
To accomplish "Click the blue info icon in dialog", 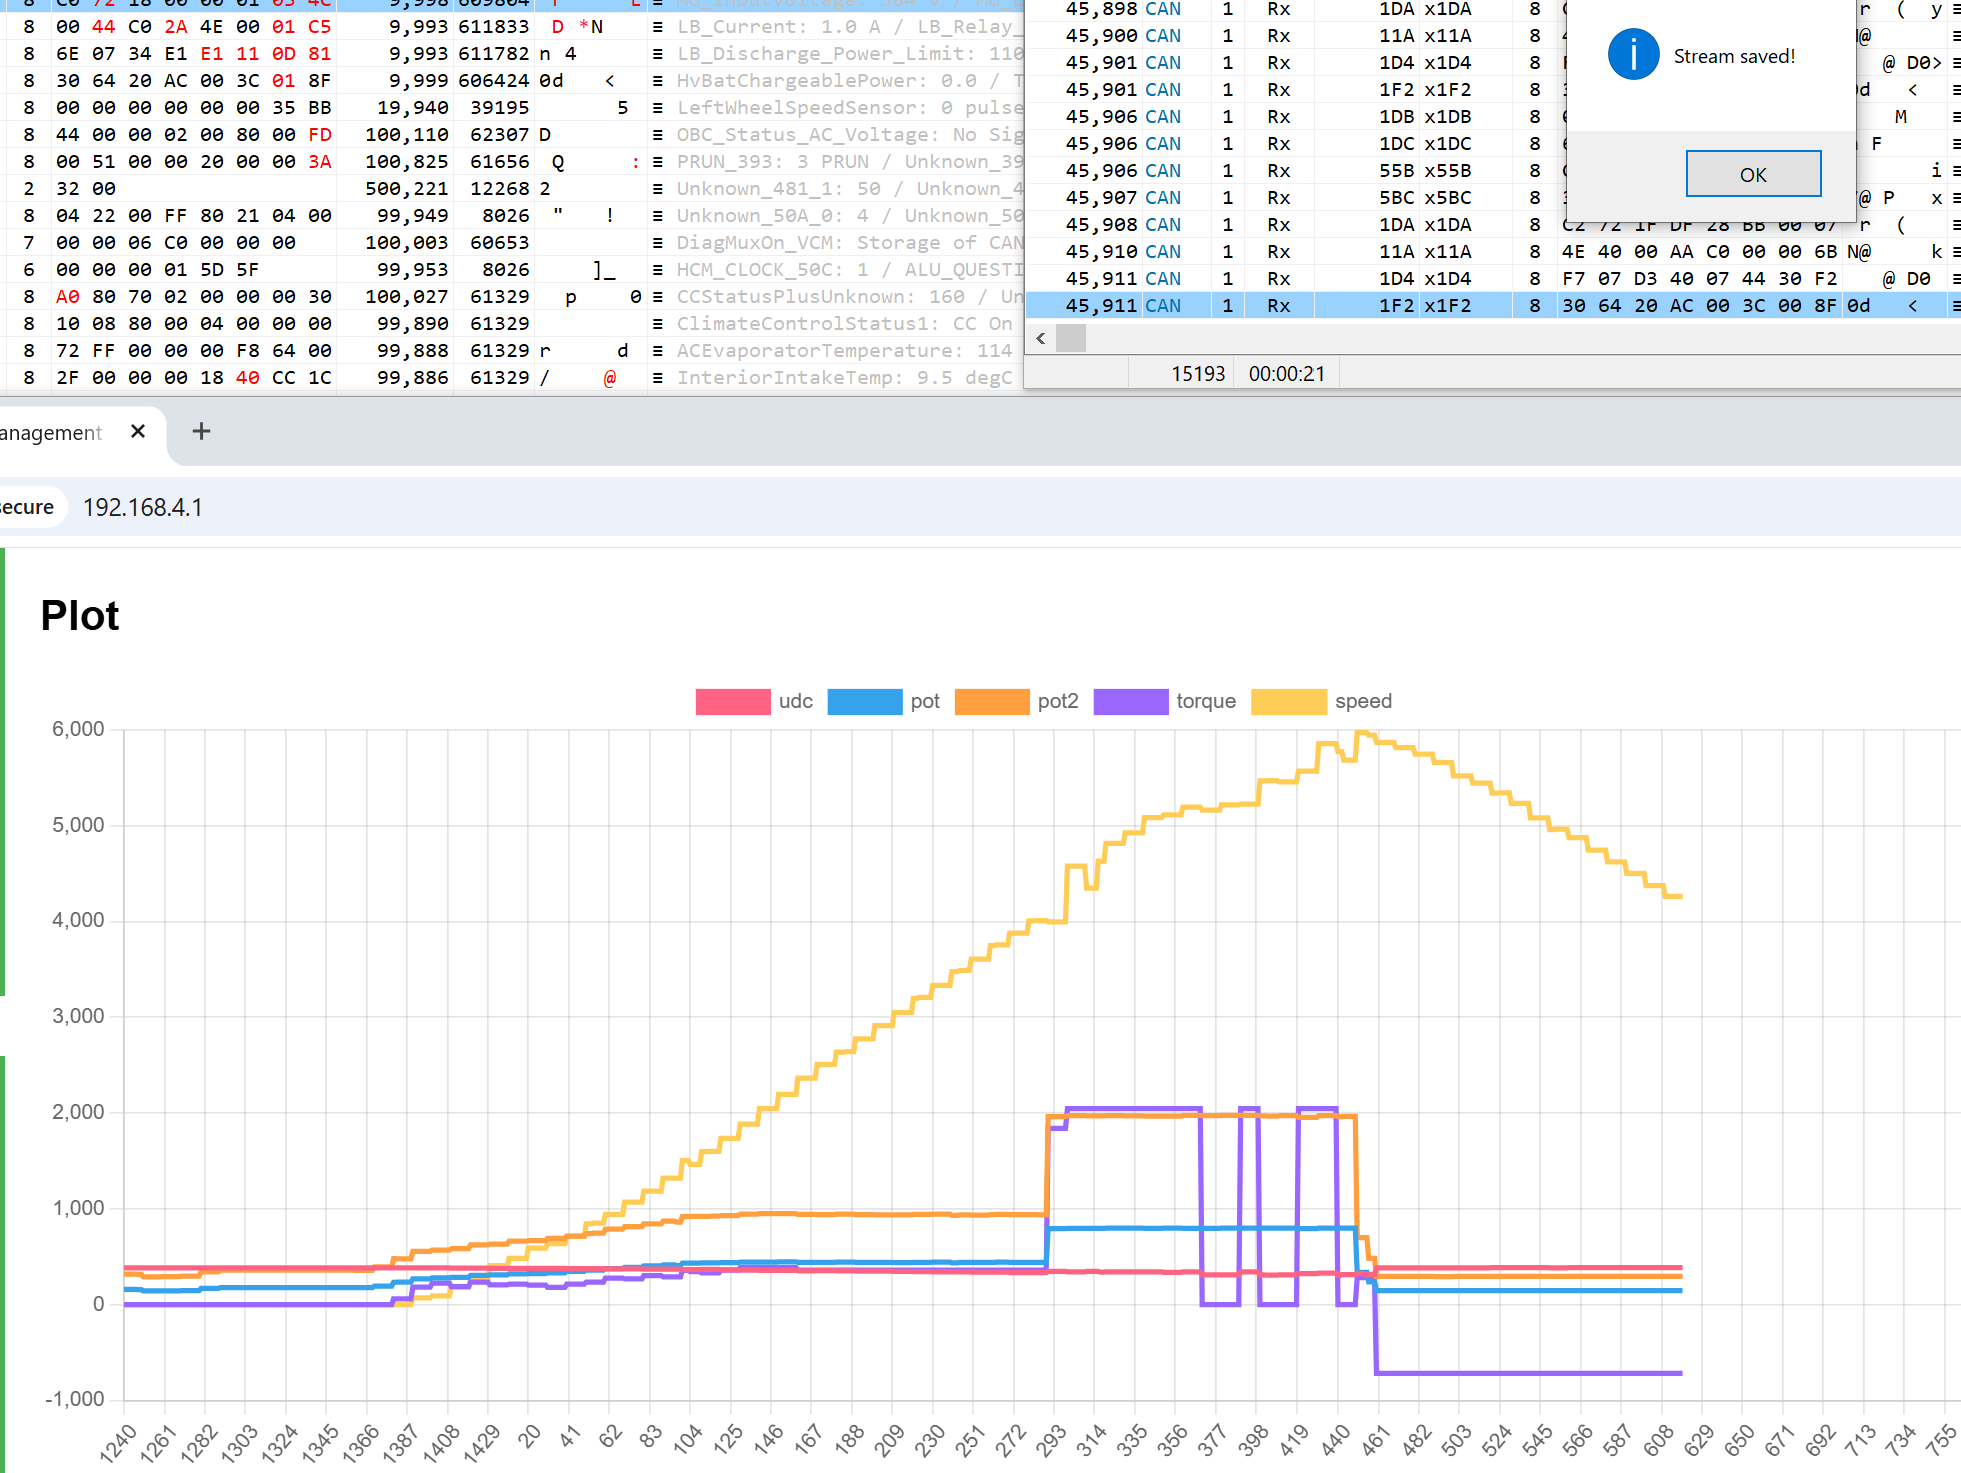I will tap(1633, 55).
